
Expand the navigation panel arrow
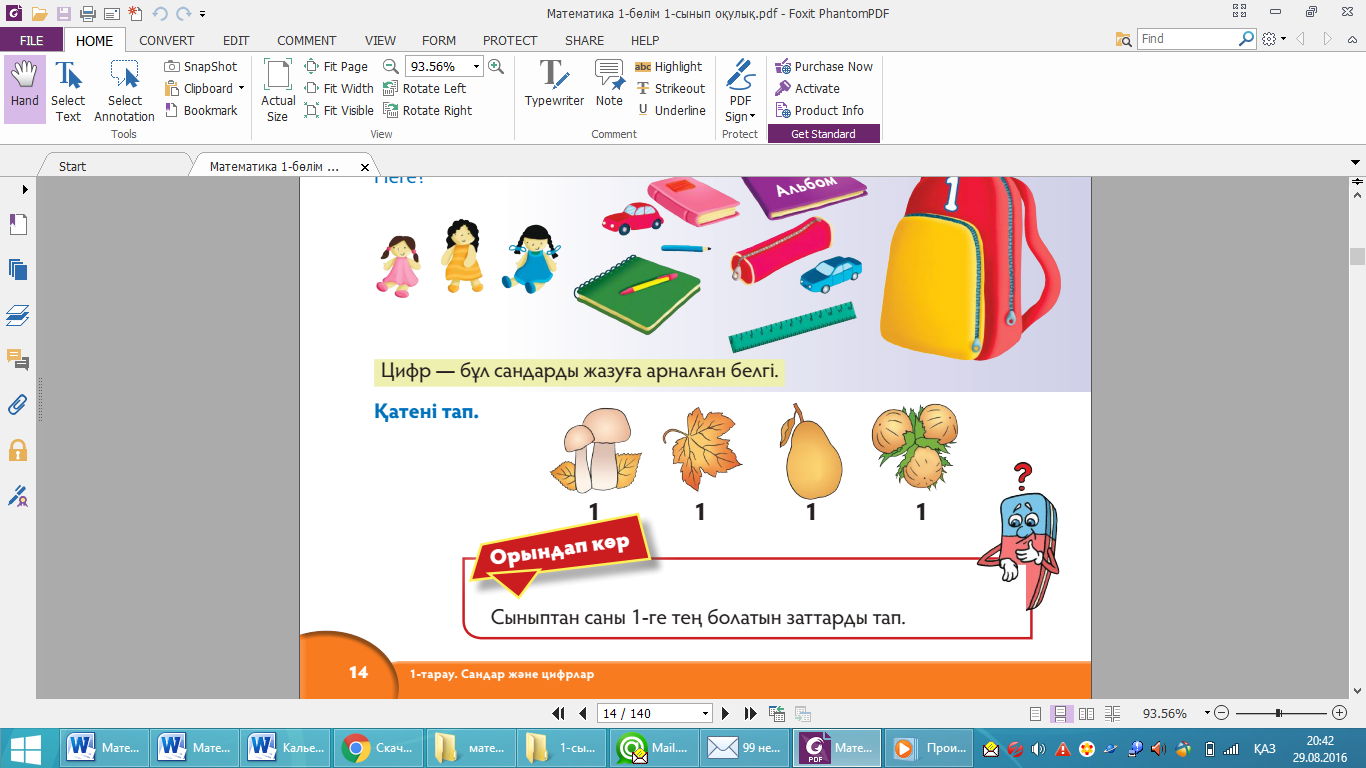click(25, 189)
